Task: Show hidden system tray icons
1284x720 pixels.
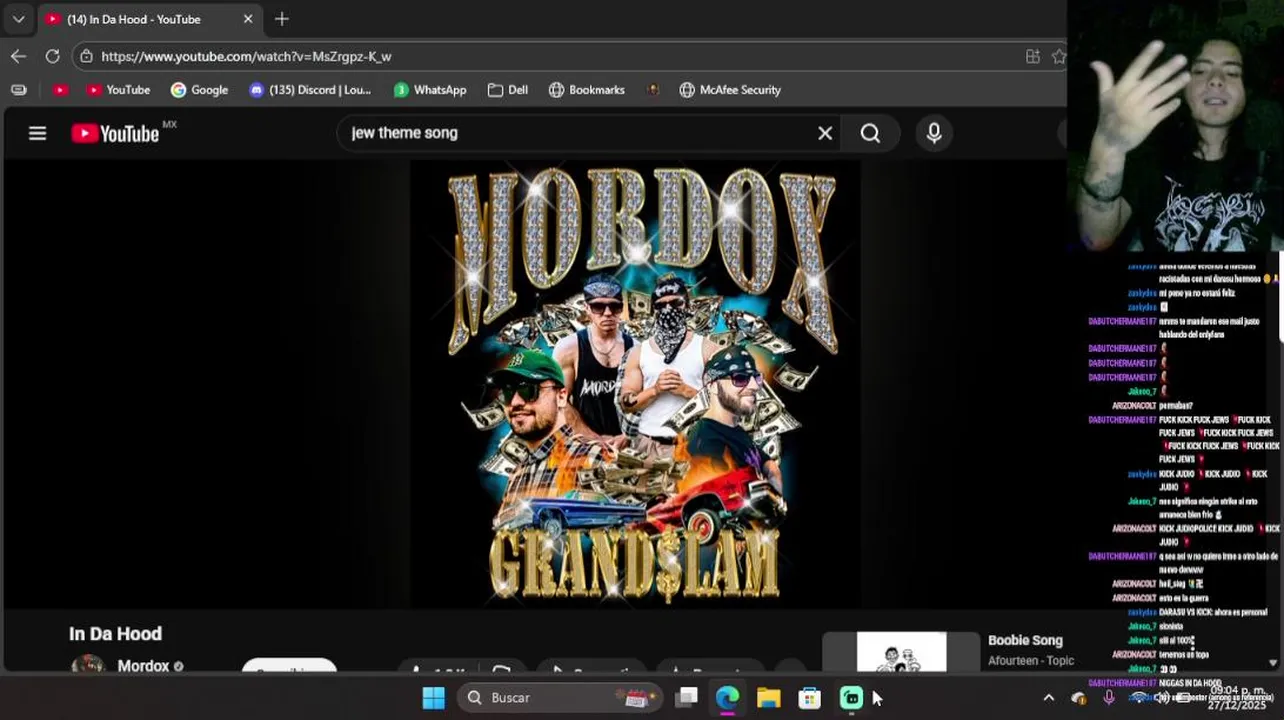Action: point(1048,698)
